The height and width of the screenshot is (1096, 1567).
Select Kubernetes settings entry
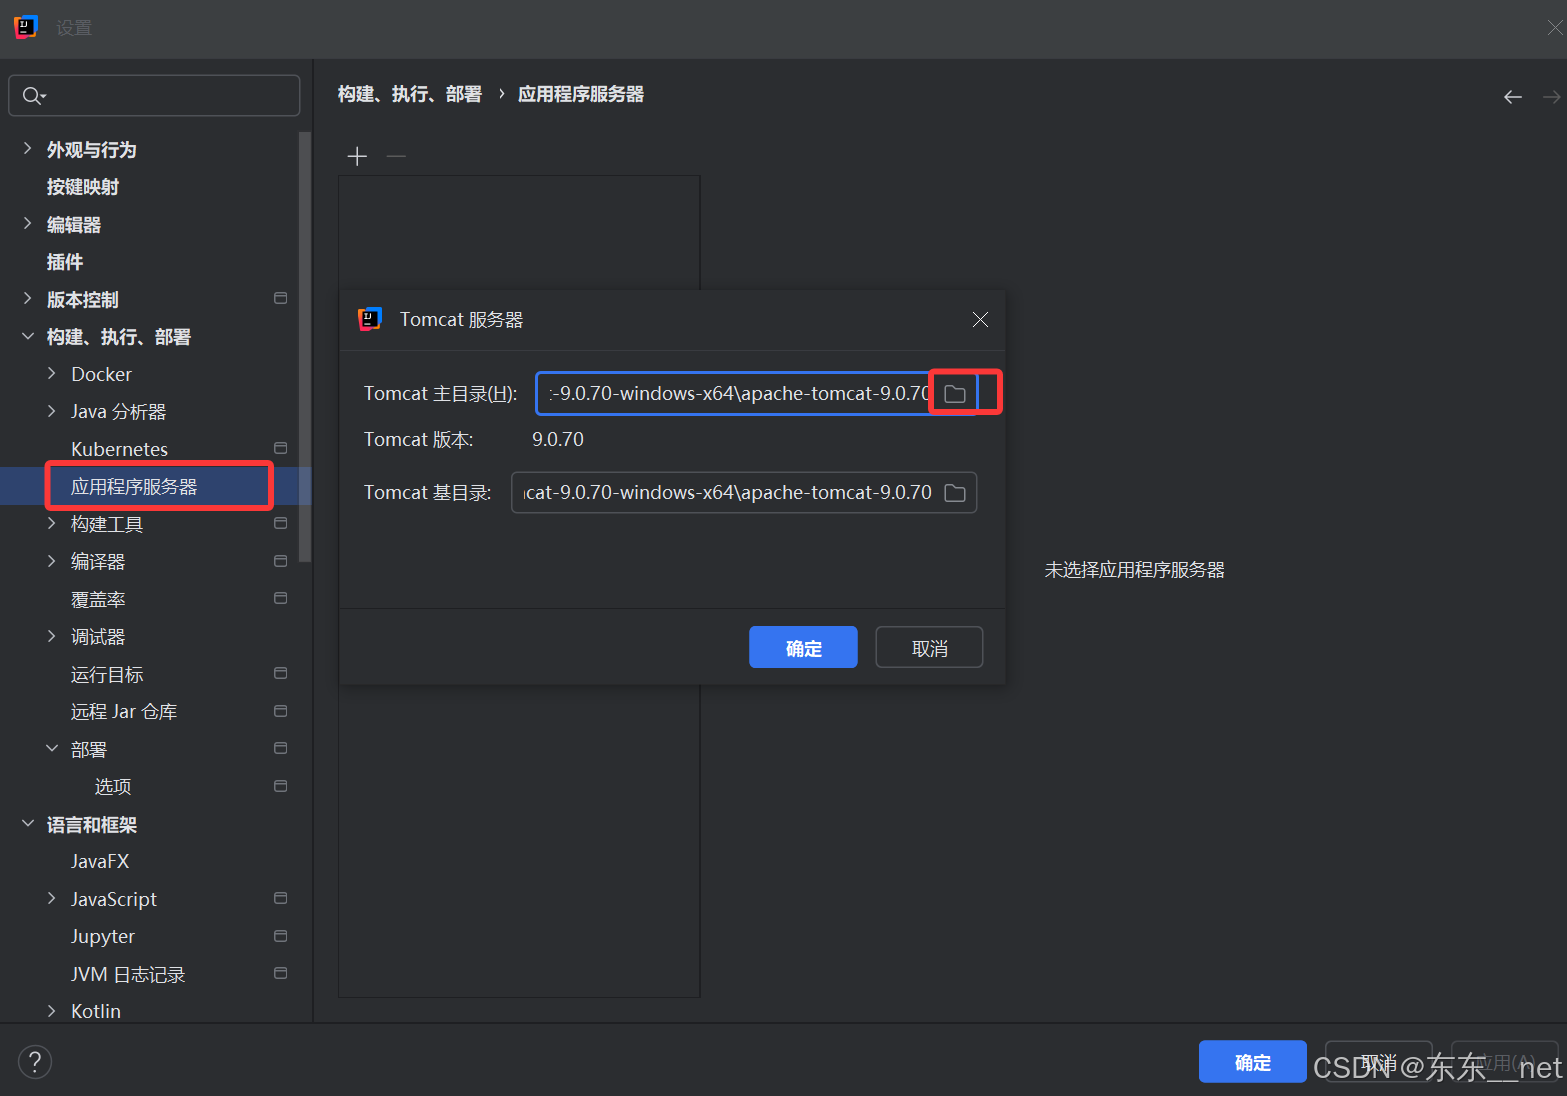[x=119, y=449]
